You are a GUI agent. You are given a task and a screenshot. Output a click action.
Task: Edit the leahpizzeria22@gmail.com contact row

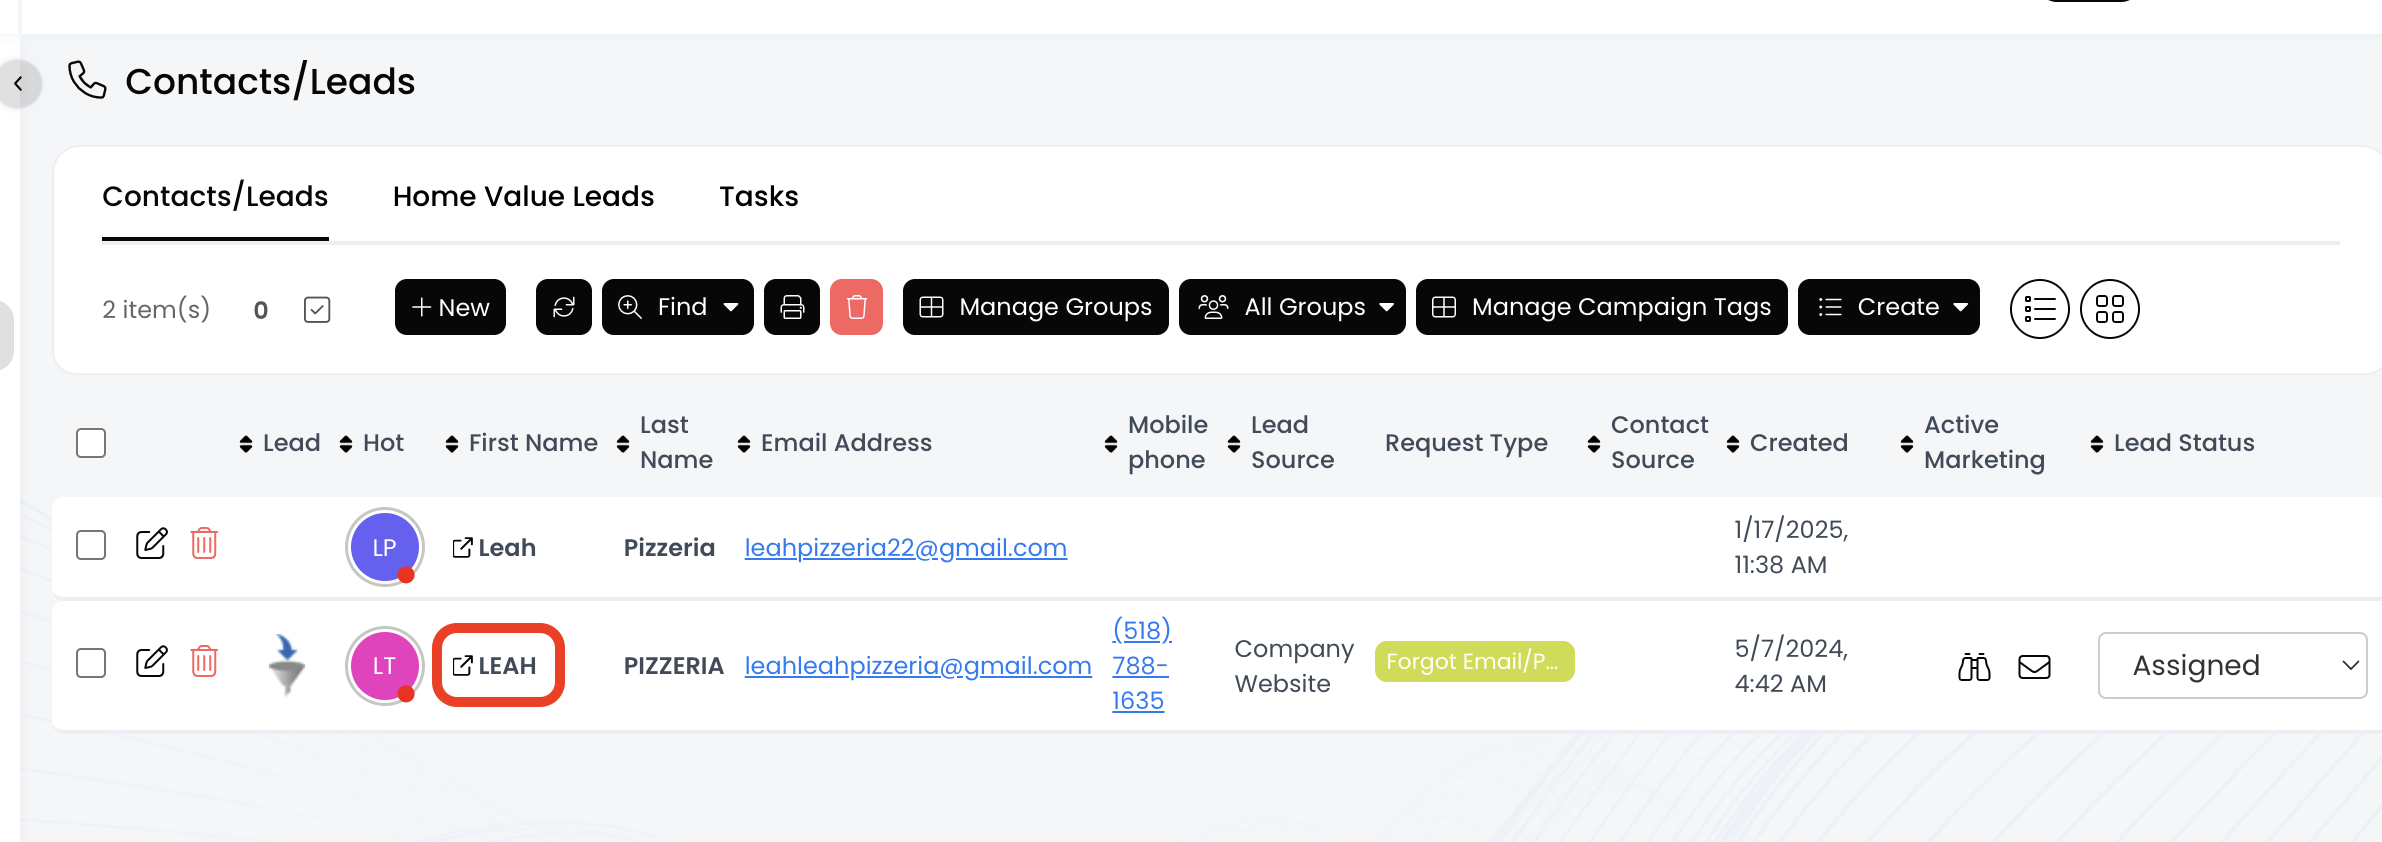(151, 544)
